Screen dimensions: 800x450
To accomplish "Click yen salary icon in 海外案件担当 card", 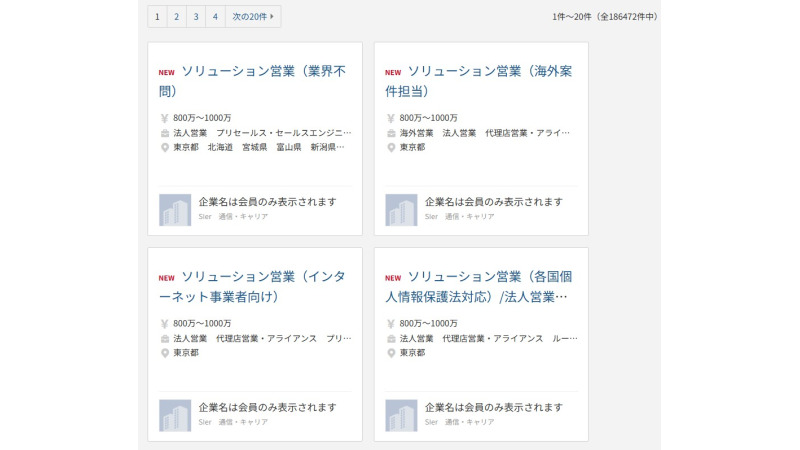I will click(x=391, y=118).
